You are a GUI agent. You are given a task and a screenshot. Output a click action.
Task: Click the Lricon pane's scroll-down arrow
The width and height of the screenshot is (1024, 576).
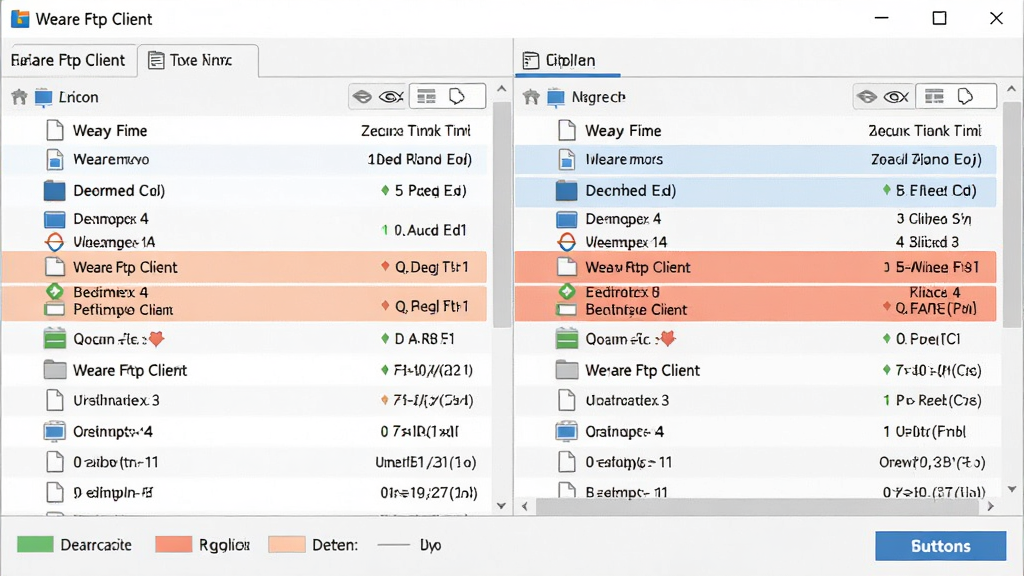click(502, 505)
